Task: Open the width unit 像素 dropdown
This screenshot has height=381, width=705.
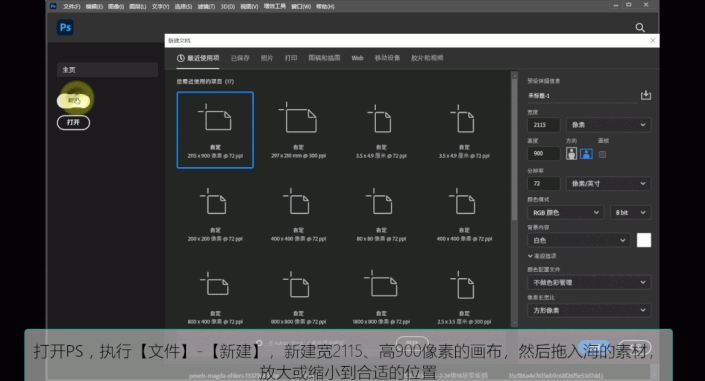Action: coord(608,125)
